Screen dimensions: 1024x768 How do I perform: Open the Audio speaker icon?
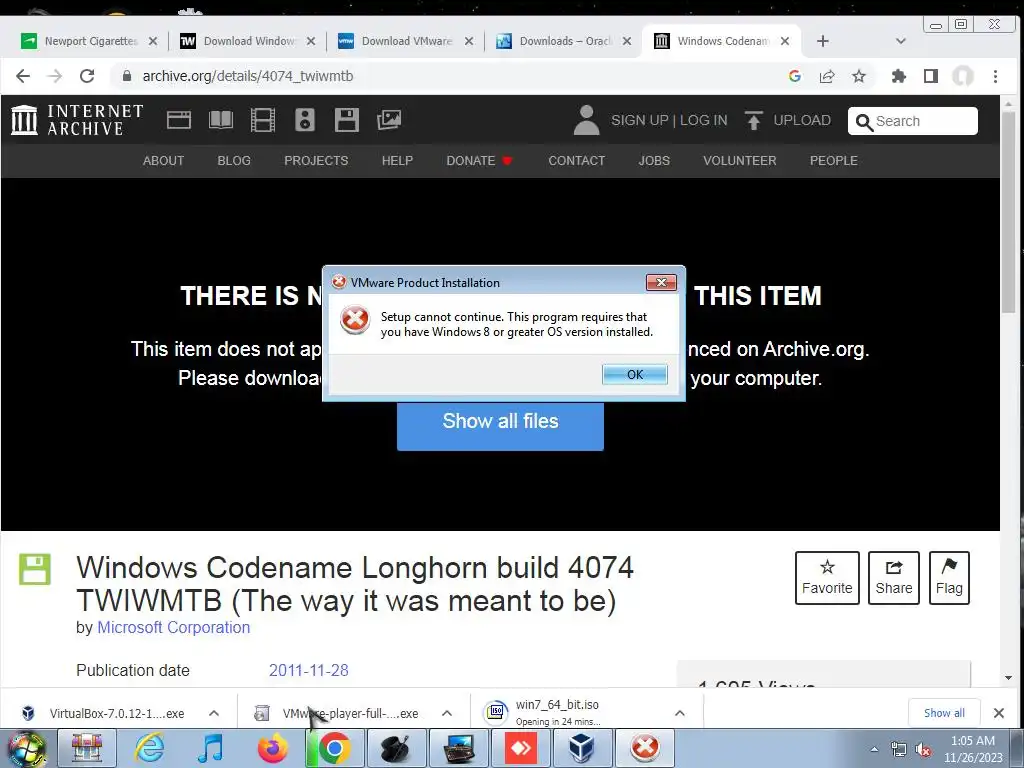(305, 120)
